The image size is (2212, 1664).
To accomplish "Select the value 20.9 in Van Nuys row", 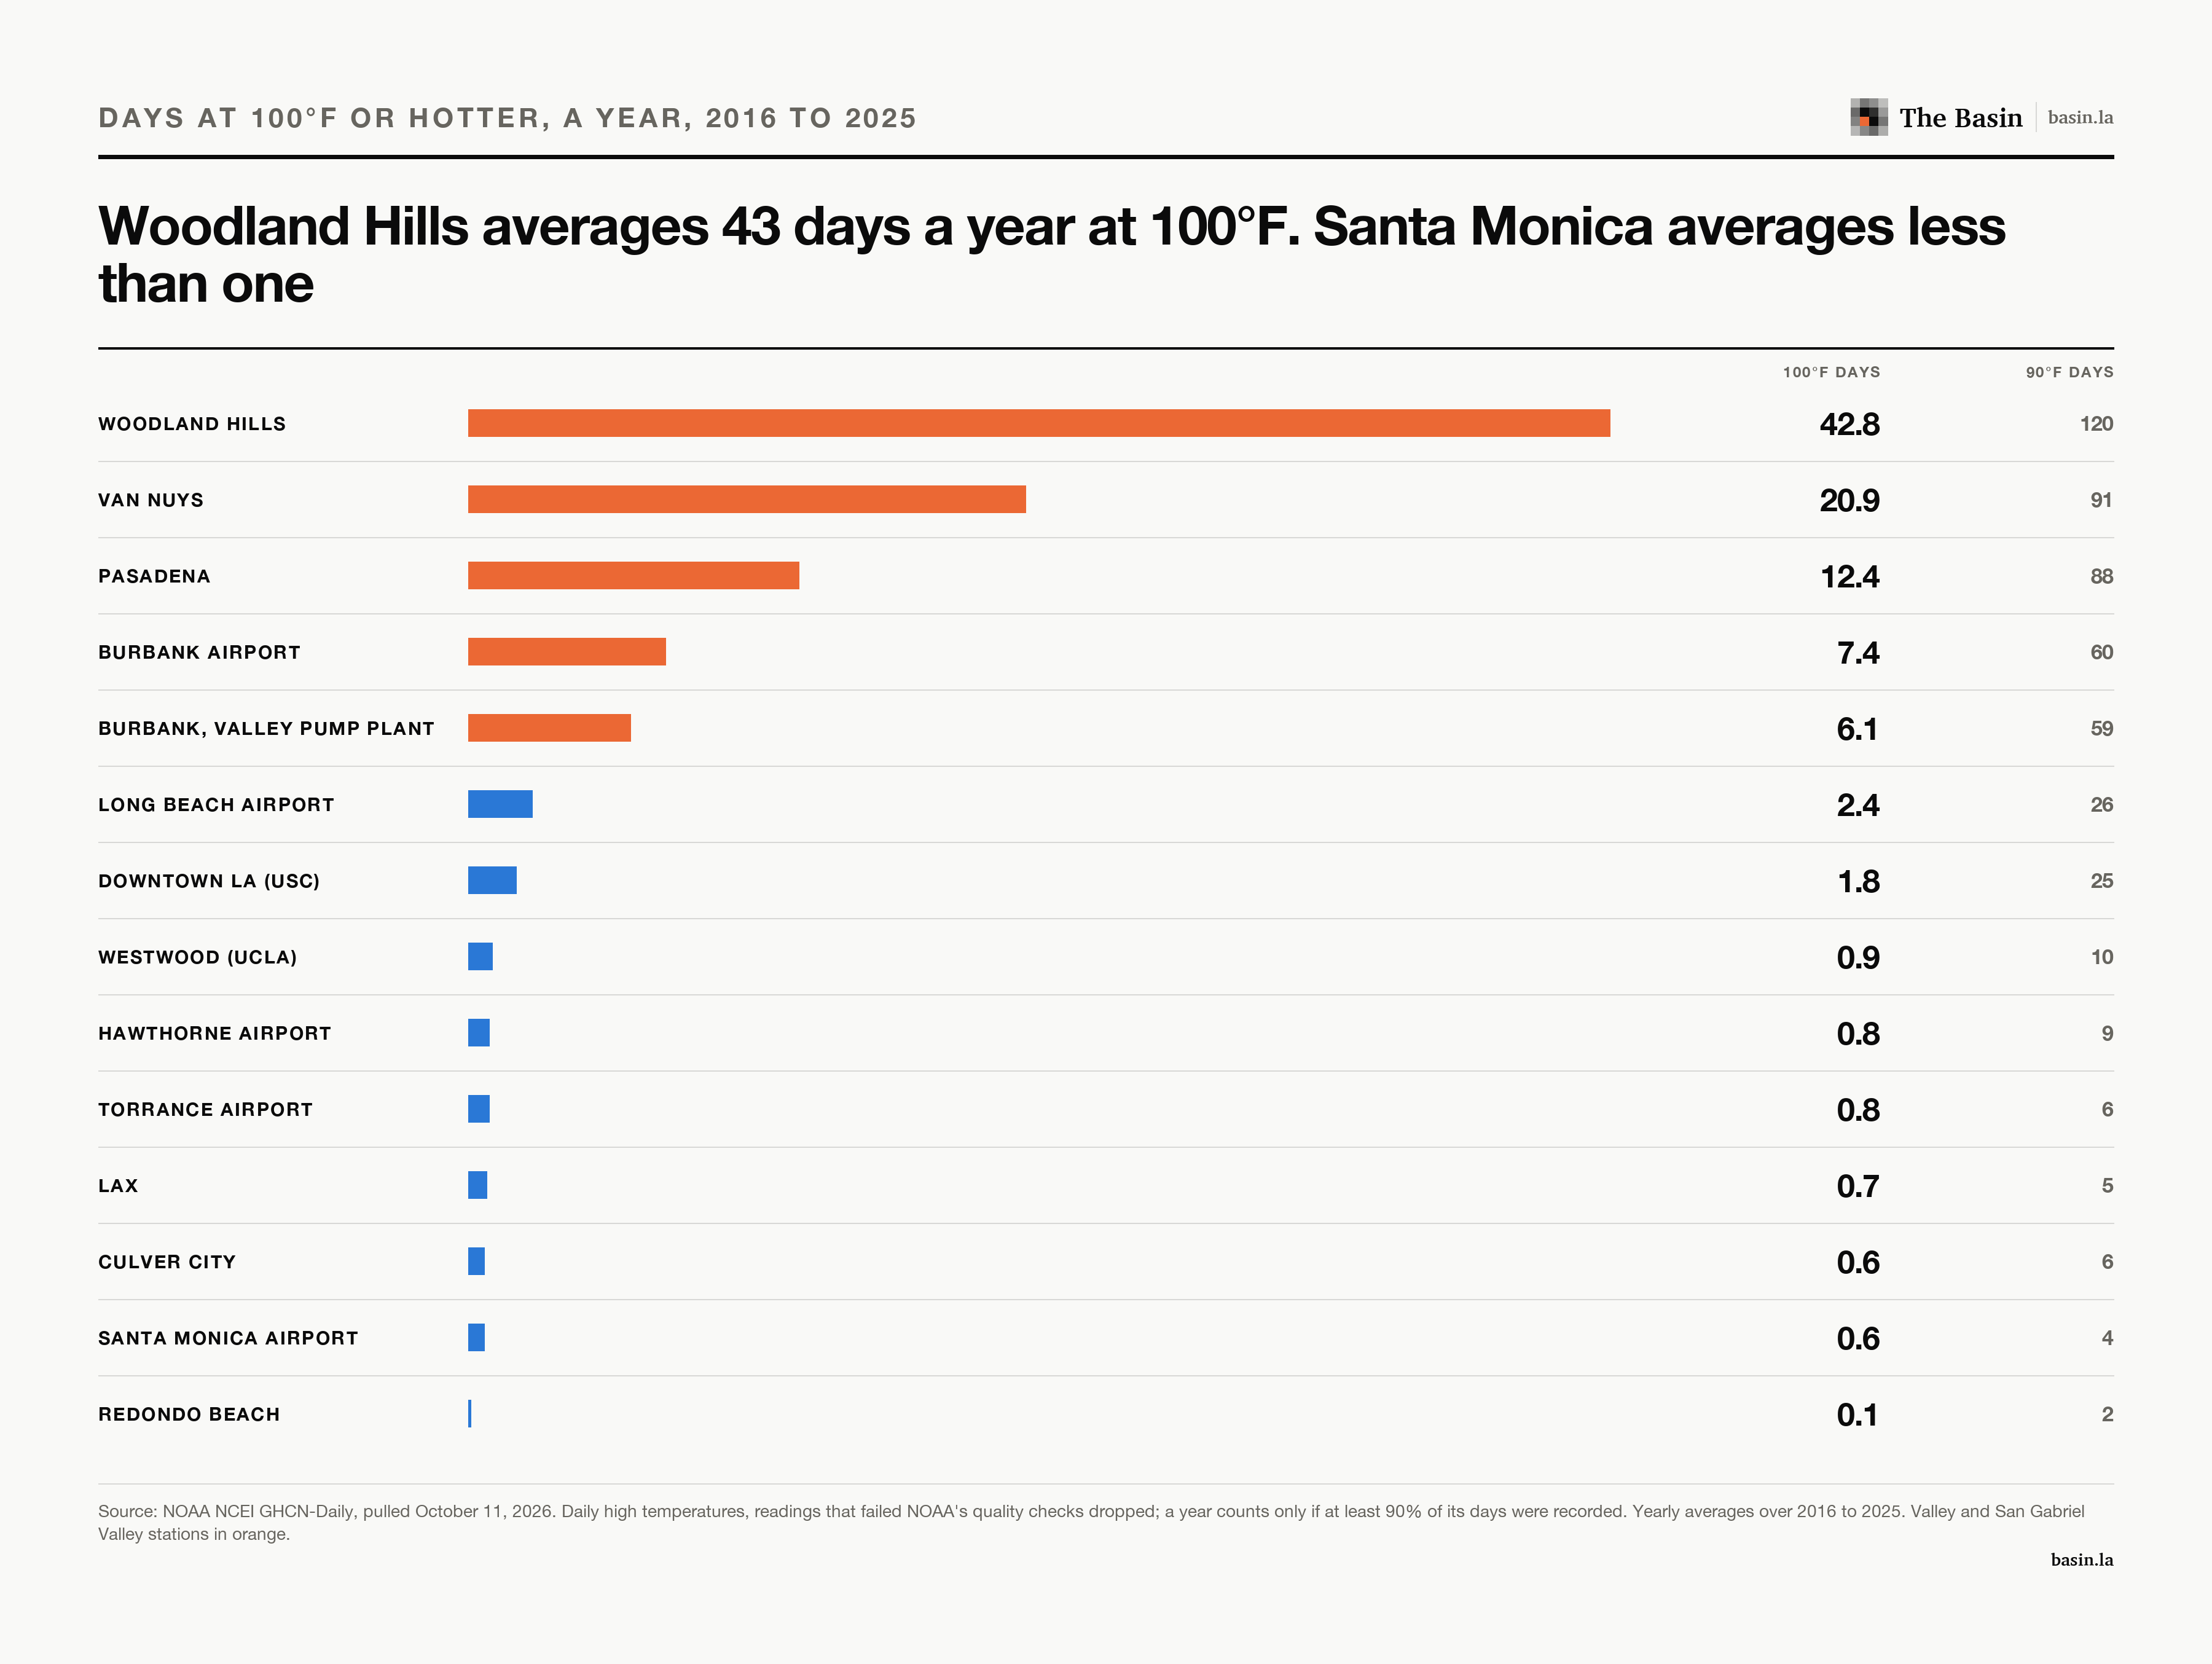I will tap(1849, 500).
